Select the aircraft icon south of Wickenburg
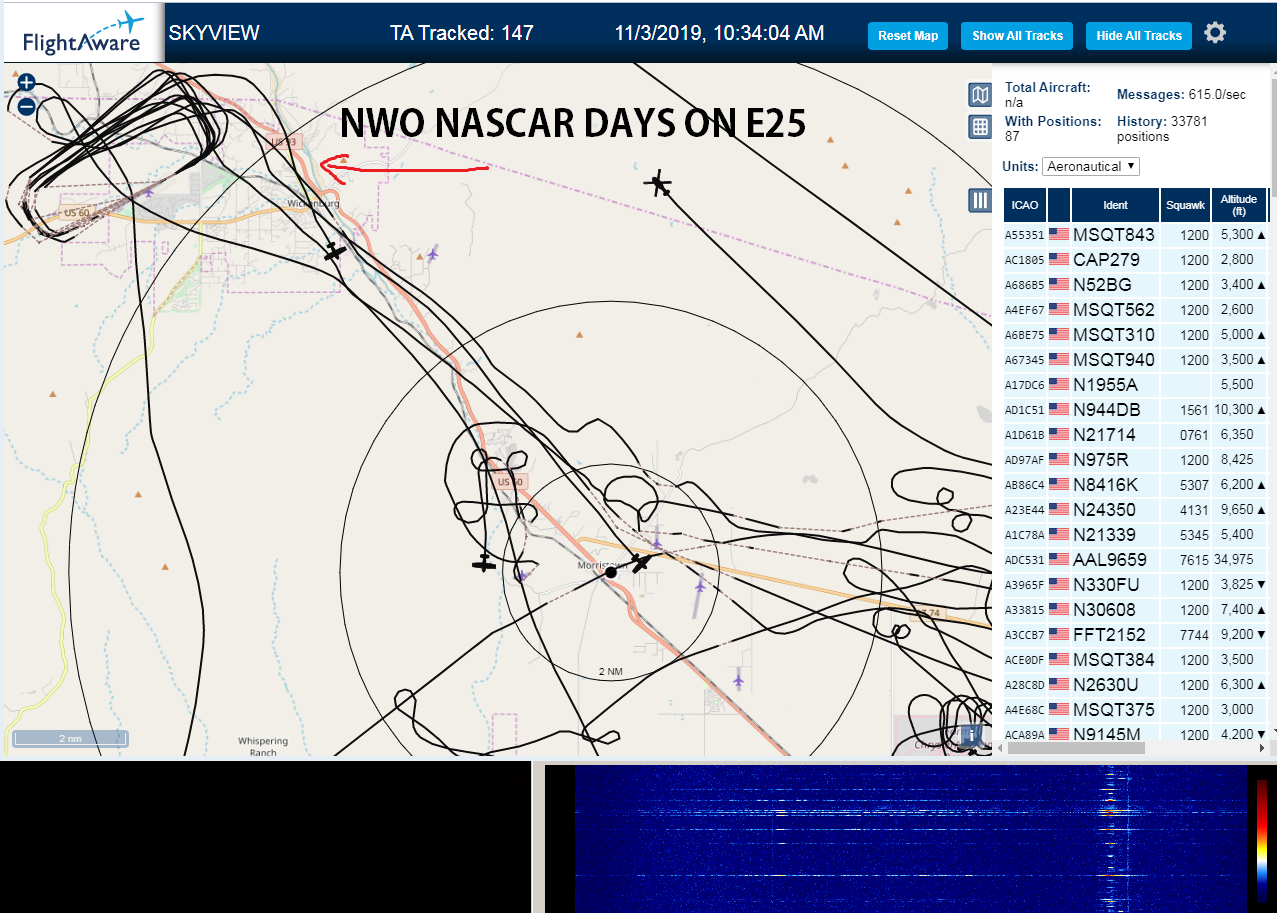 pyautogui.click(x=335, y=251)
